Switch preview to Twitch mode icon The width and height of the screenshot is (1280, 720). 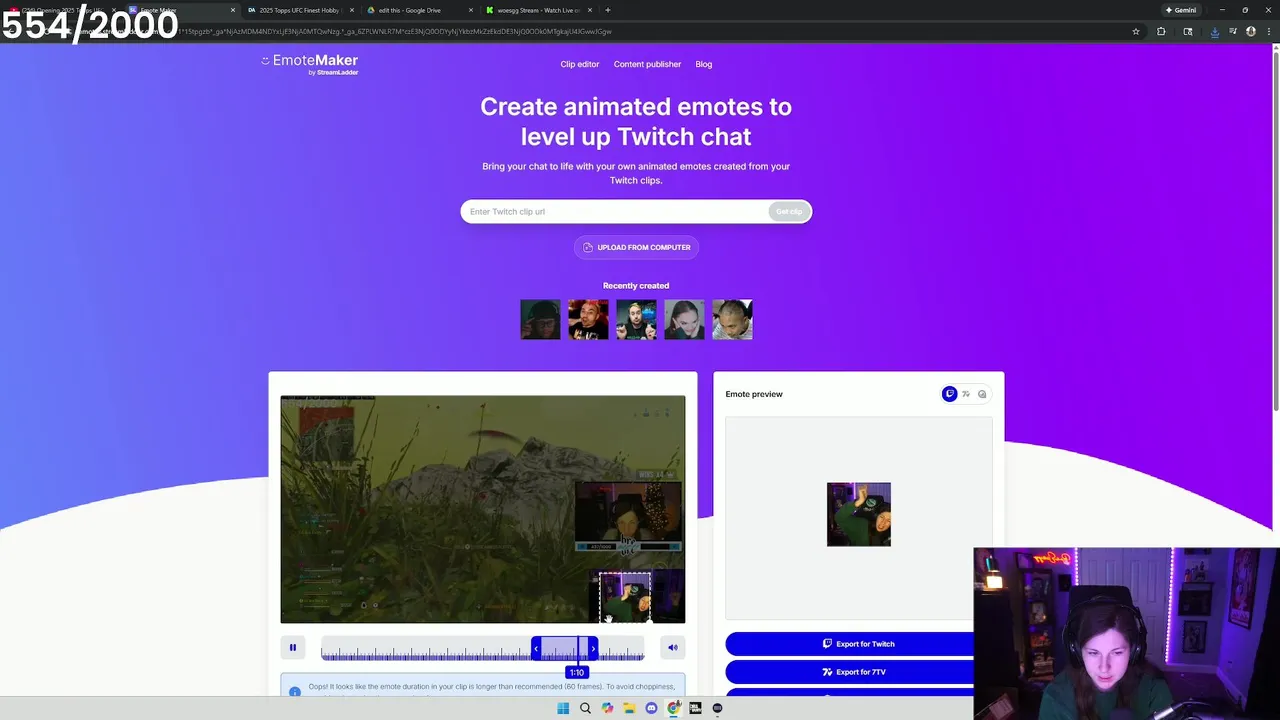point(949,394)
